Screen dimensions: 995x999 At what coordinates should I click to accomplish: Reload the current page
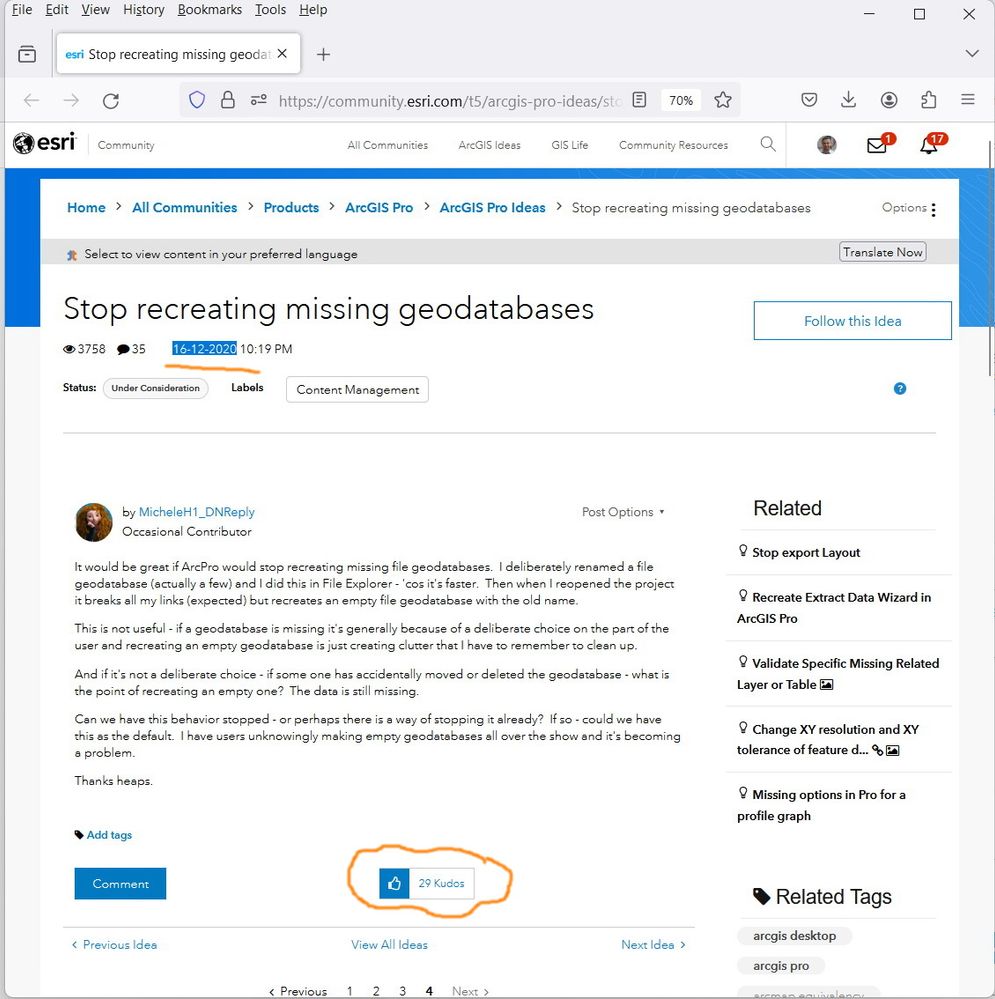(111, 101)
